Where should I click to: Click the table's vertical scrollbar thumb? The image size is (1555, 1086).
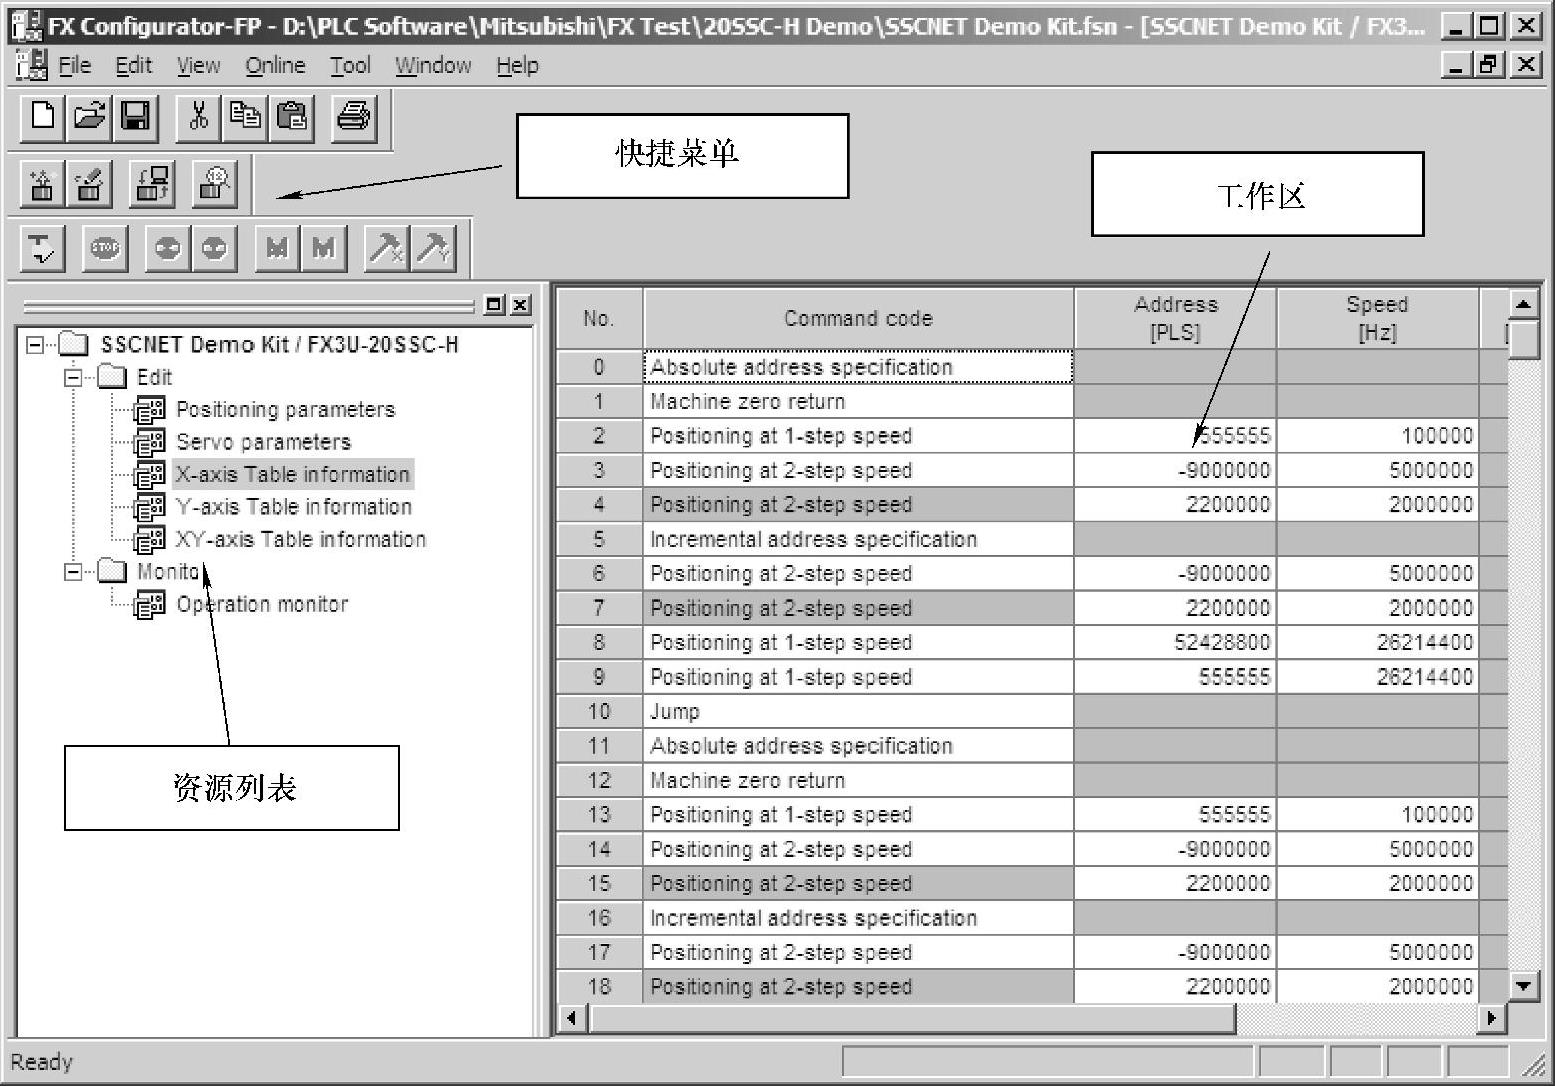click(x=1523, y=340)
